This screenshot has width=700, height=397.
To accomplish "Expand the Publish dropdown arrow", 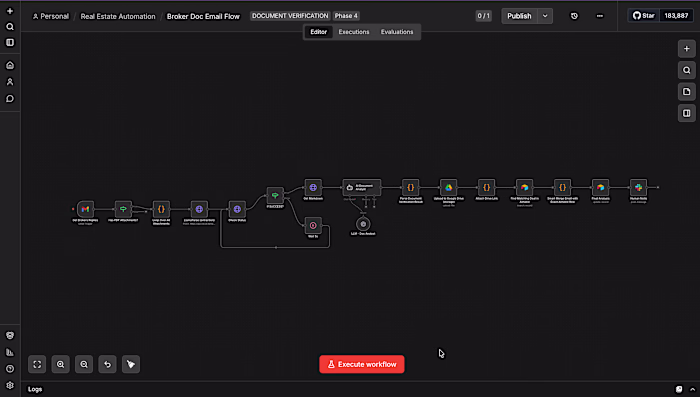I will [x=545, y=16].
